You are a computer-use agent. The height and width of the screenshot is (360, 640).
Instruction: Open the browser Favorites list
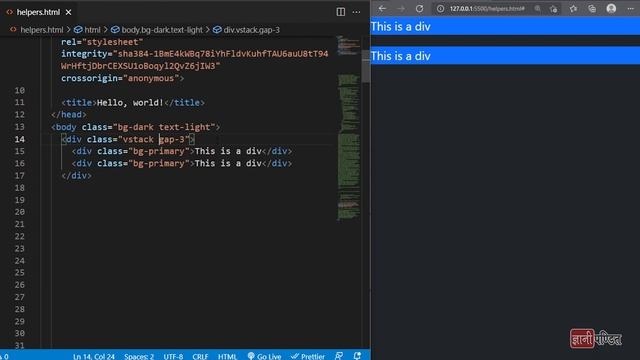pyautogui.click(x=573, y=9)
